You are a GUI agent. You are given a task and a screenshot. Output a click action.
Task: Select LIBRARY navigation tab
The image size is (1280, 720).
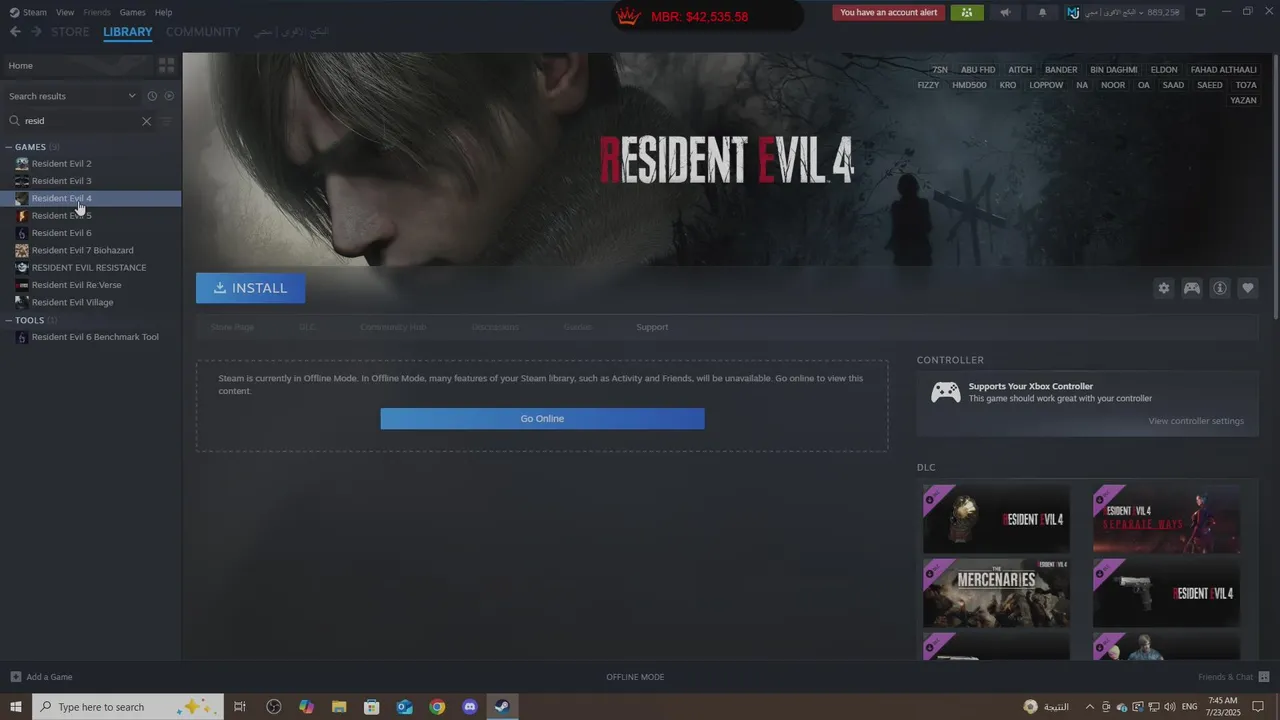click(x=128, y=32)
